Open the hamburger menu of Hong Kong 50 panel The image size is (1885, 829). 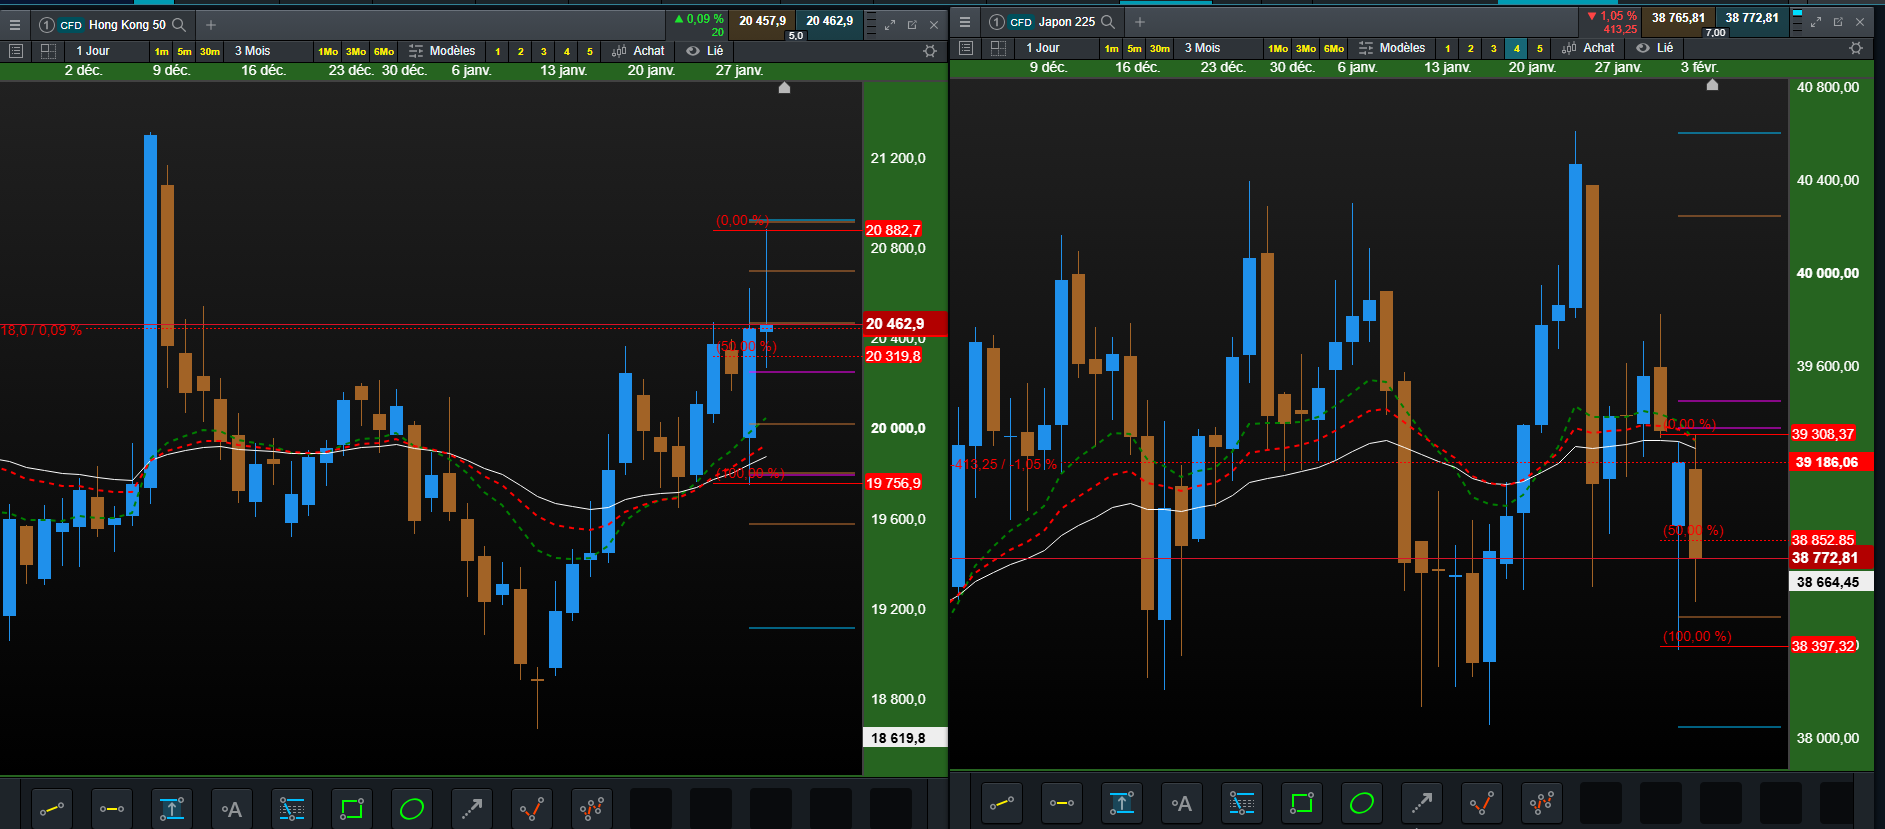(x=15, y=25)
